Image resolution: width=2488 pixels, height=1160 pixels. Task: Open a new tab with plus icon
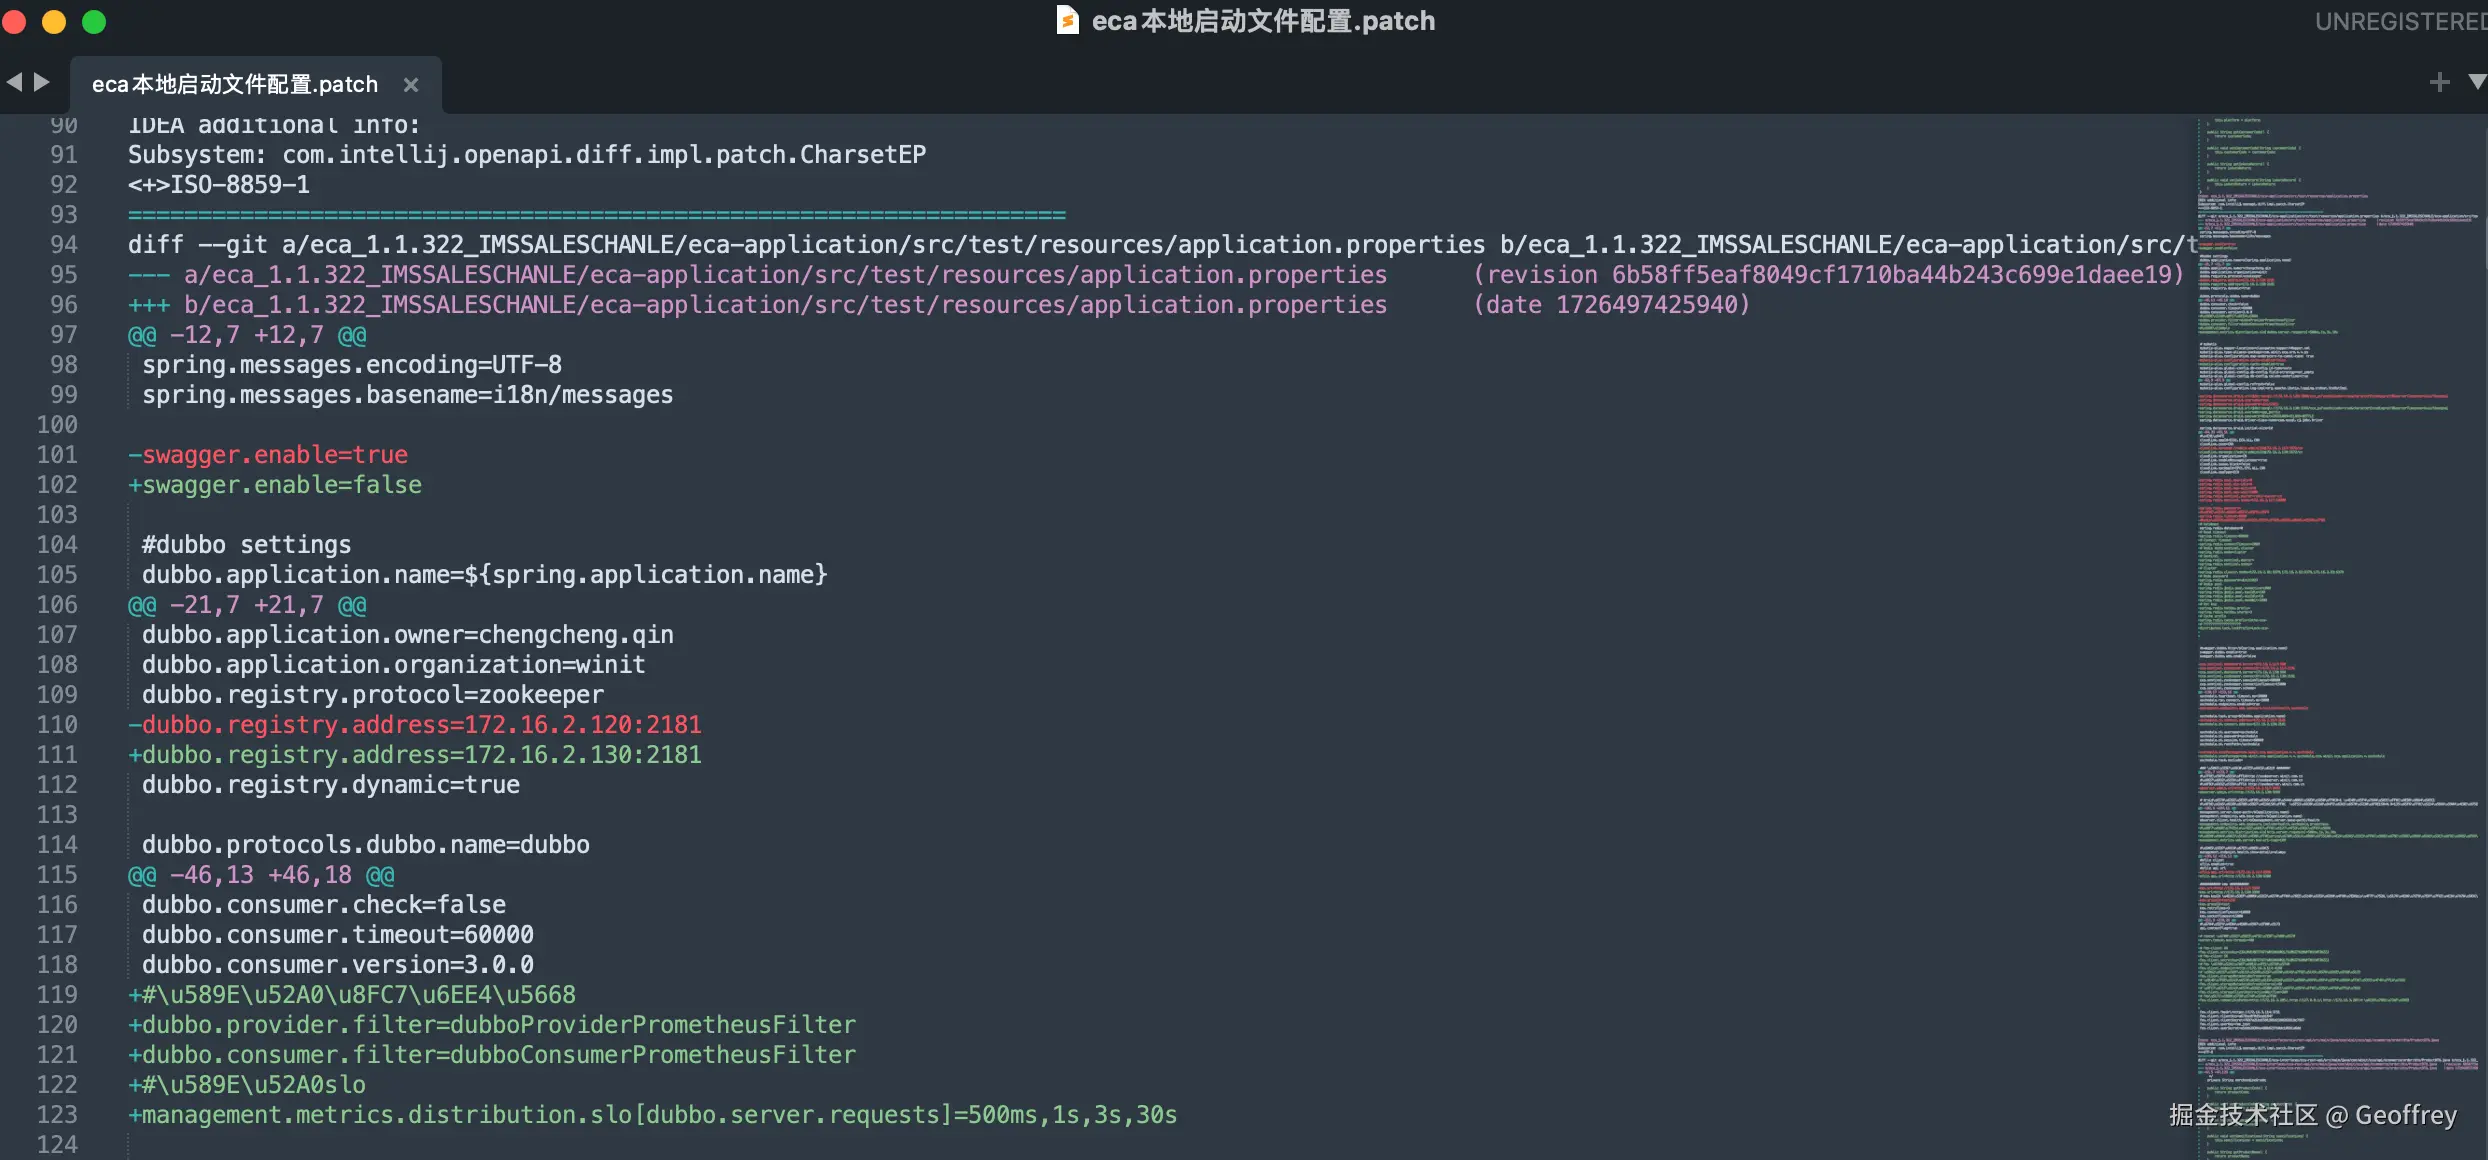[x=2439, y=82]
